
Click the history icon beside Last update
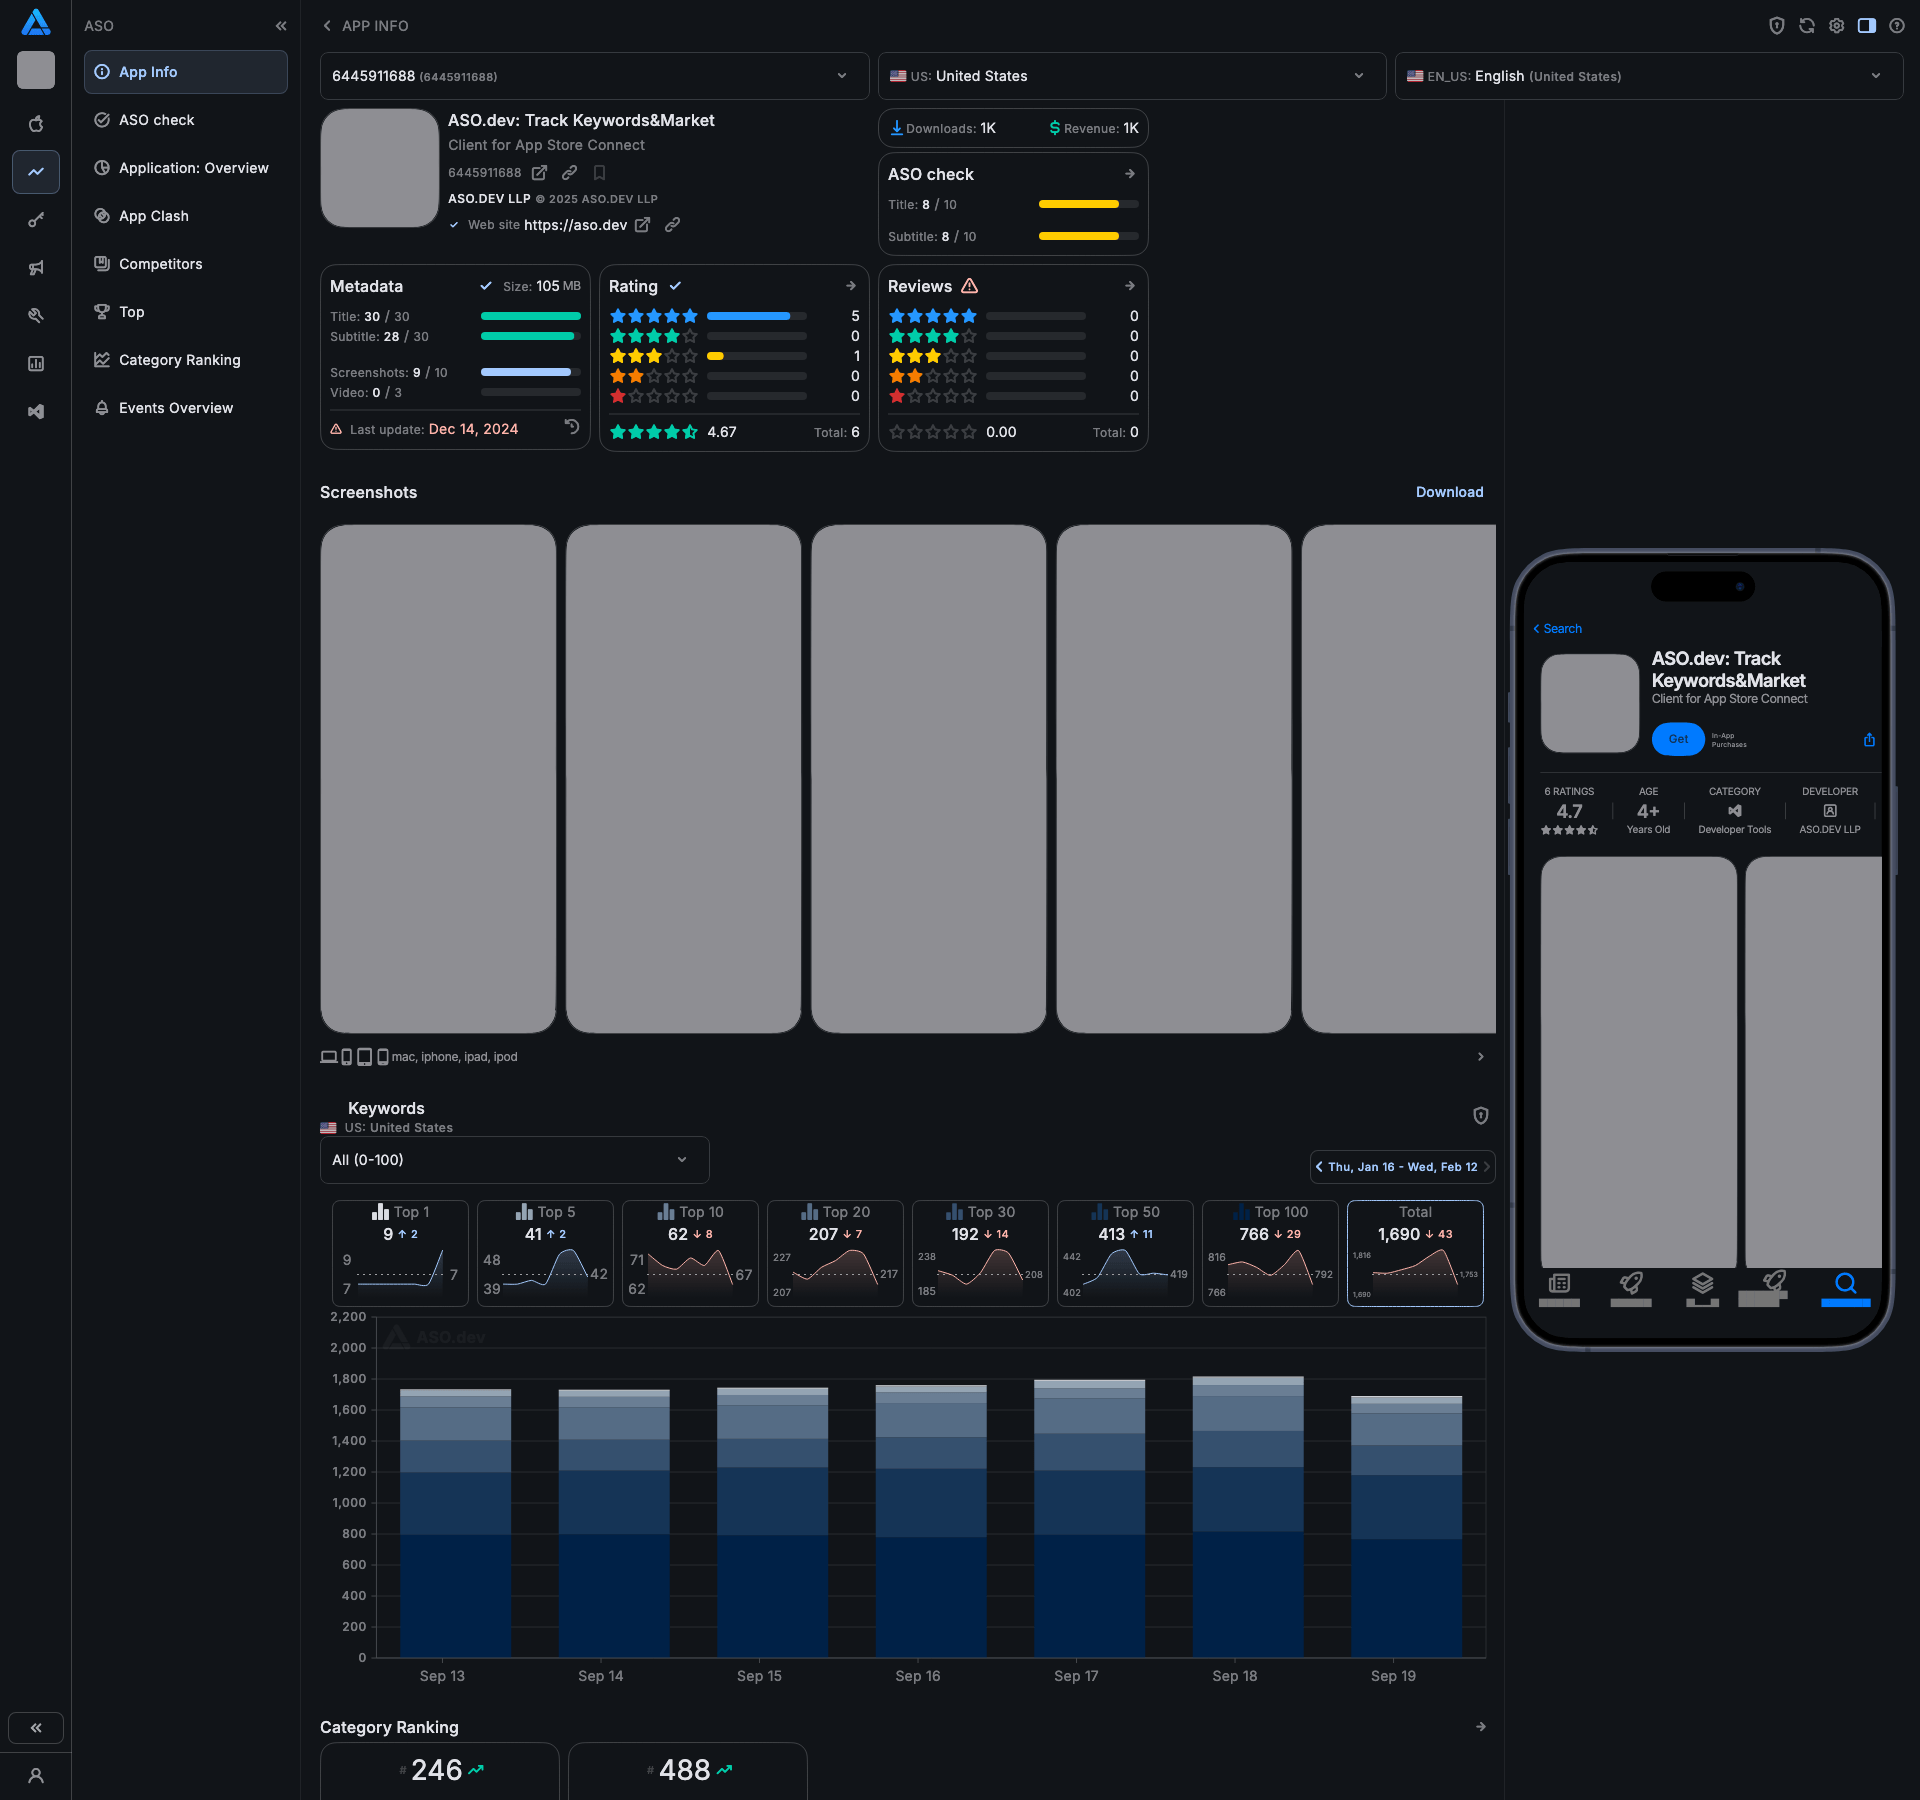pos(572,427)
